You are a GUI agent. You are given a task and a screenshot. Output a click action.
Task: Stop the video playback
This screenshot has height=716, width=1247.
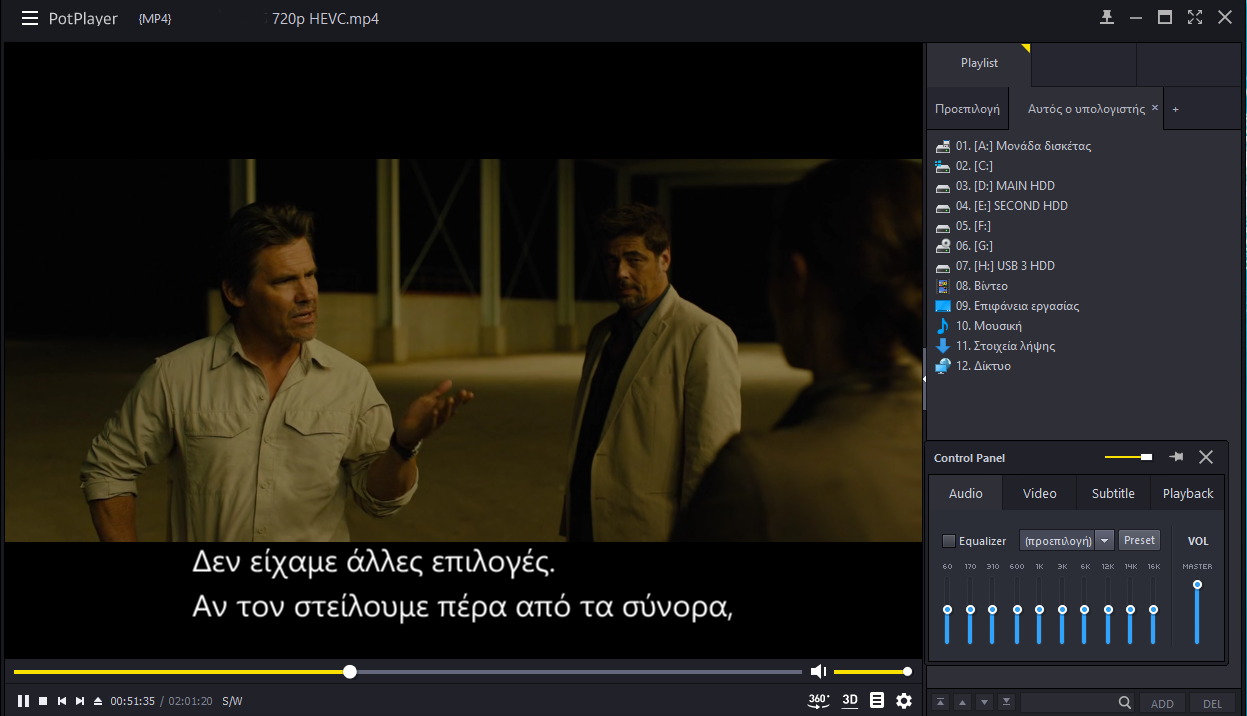click(x=43, y=701)
